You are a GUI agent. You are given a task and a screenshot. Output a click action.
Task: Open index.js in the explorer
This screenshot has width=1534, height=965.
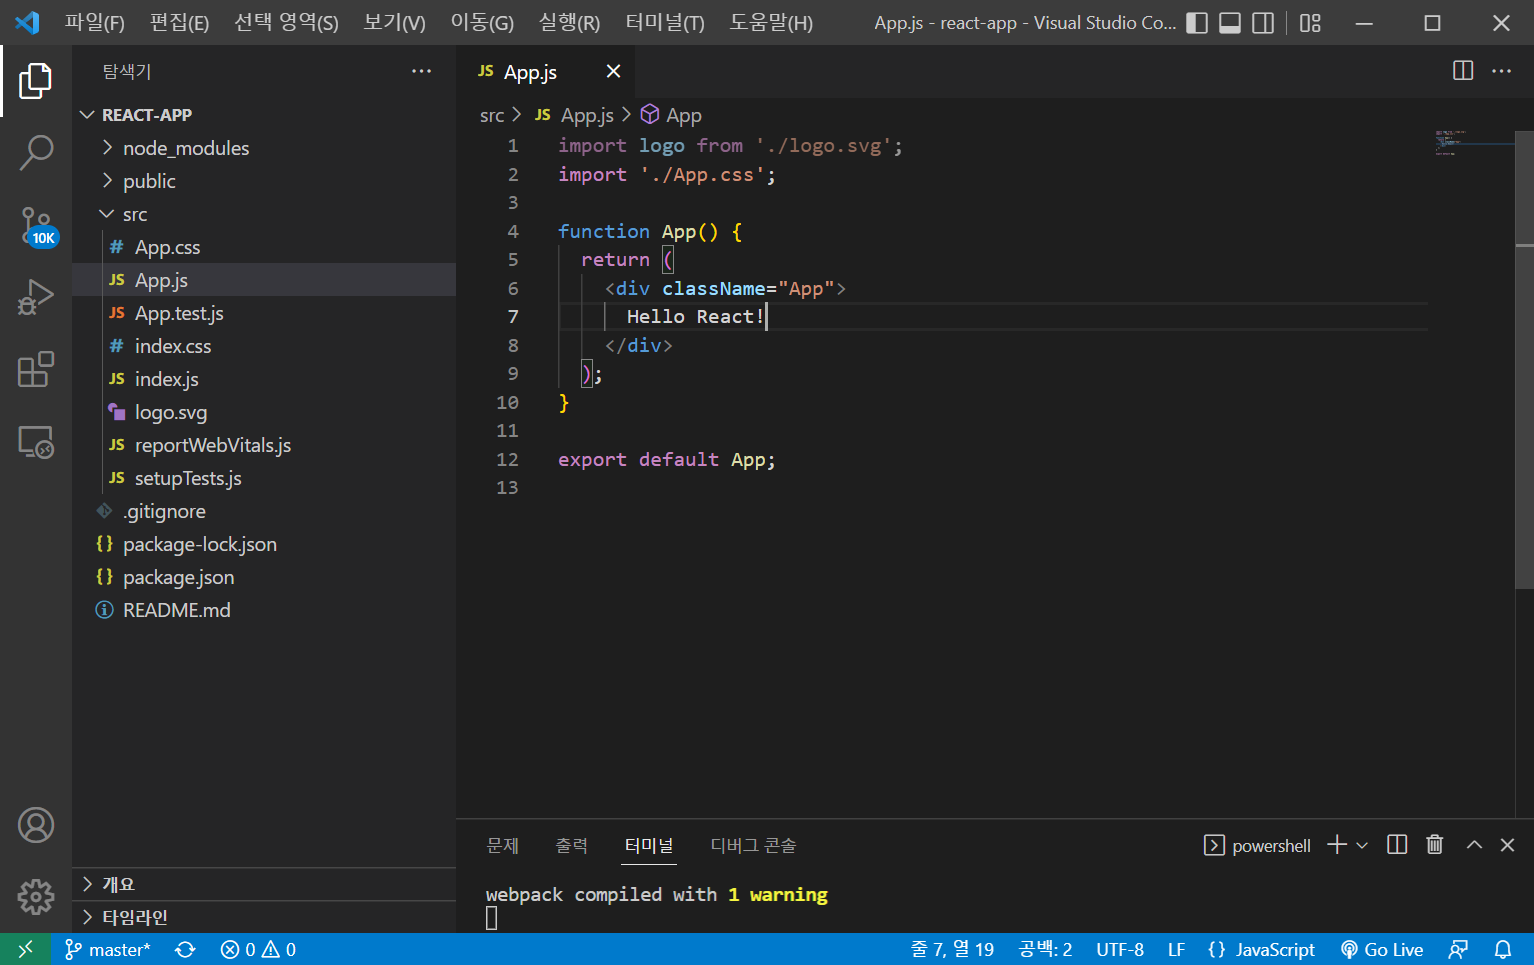coord(264,379)
